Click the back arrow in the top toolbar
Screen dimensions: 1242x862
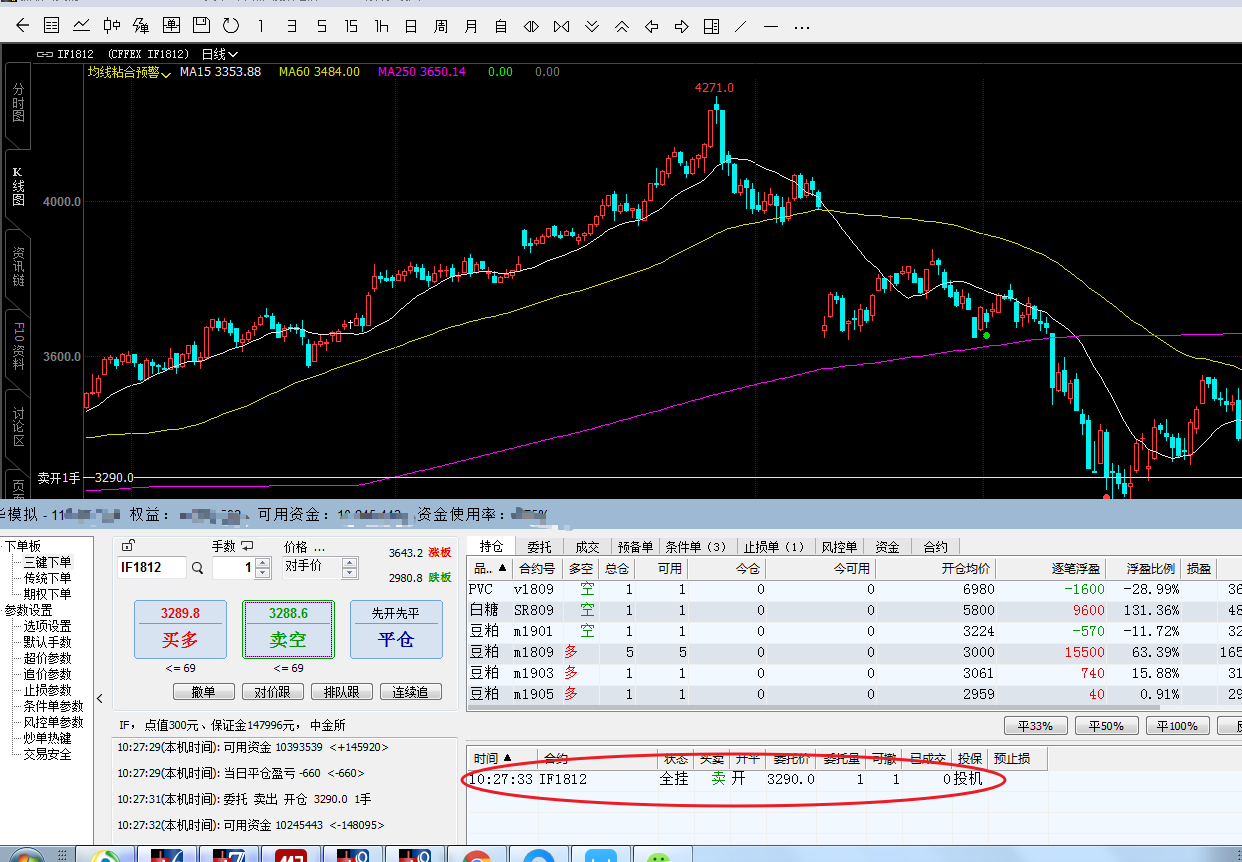(22, 25)
